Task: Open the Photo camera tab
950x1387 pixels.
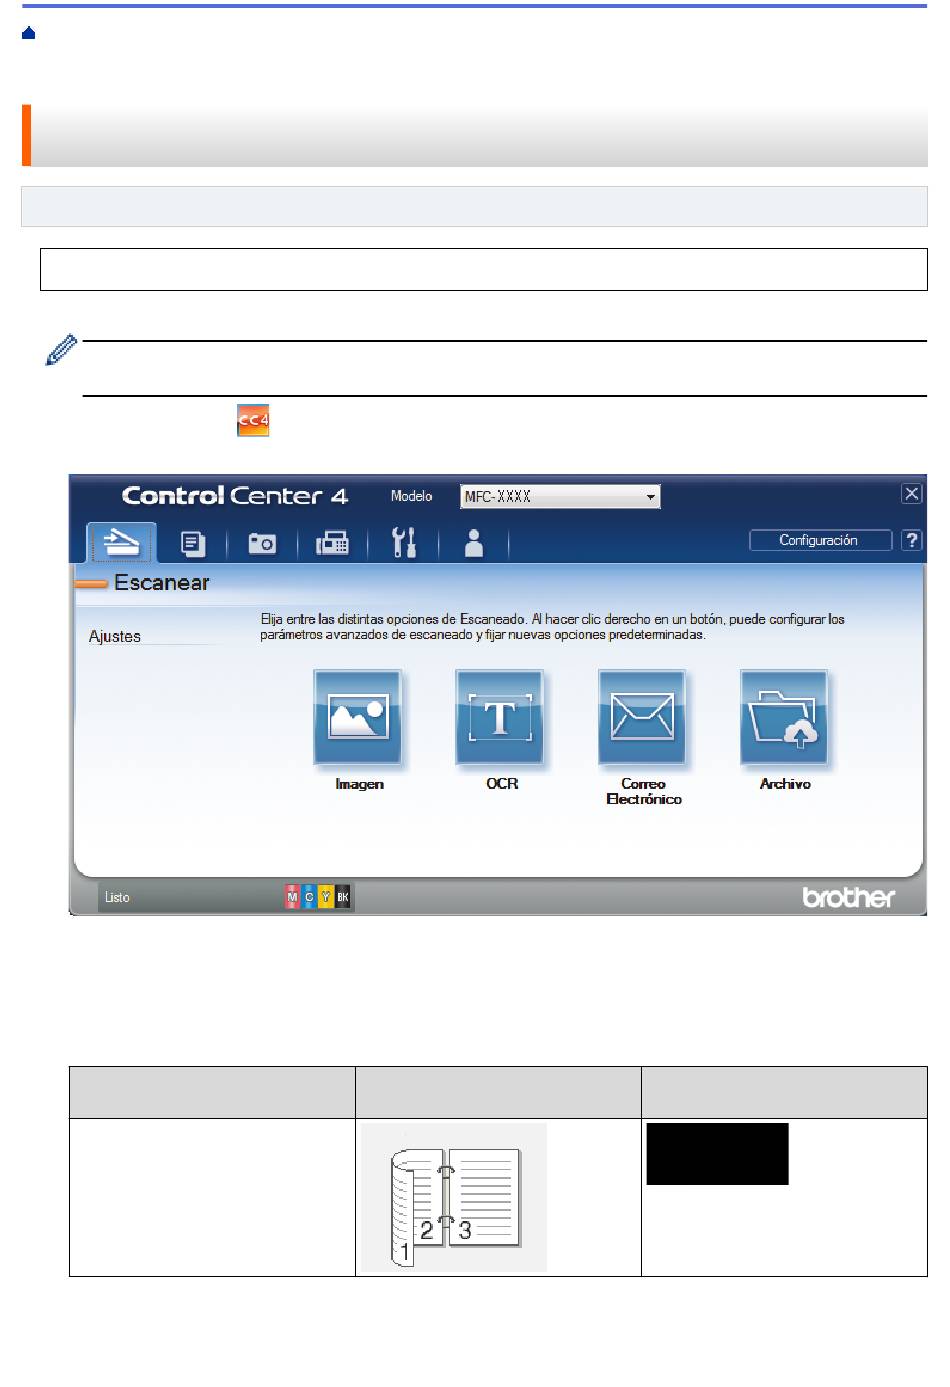Action: pyautogui.click(x=262, y=543)
